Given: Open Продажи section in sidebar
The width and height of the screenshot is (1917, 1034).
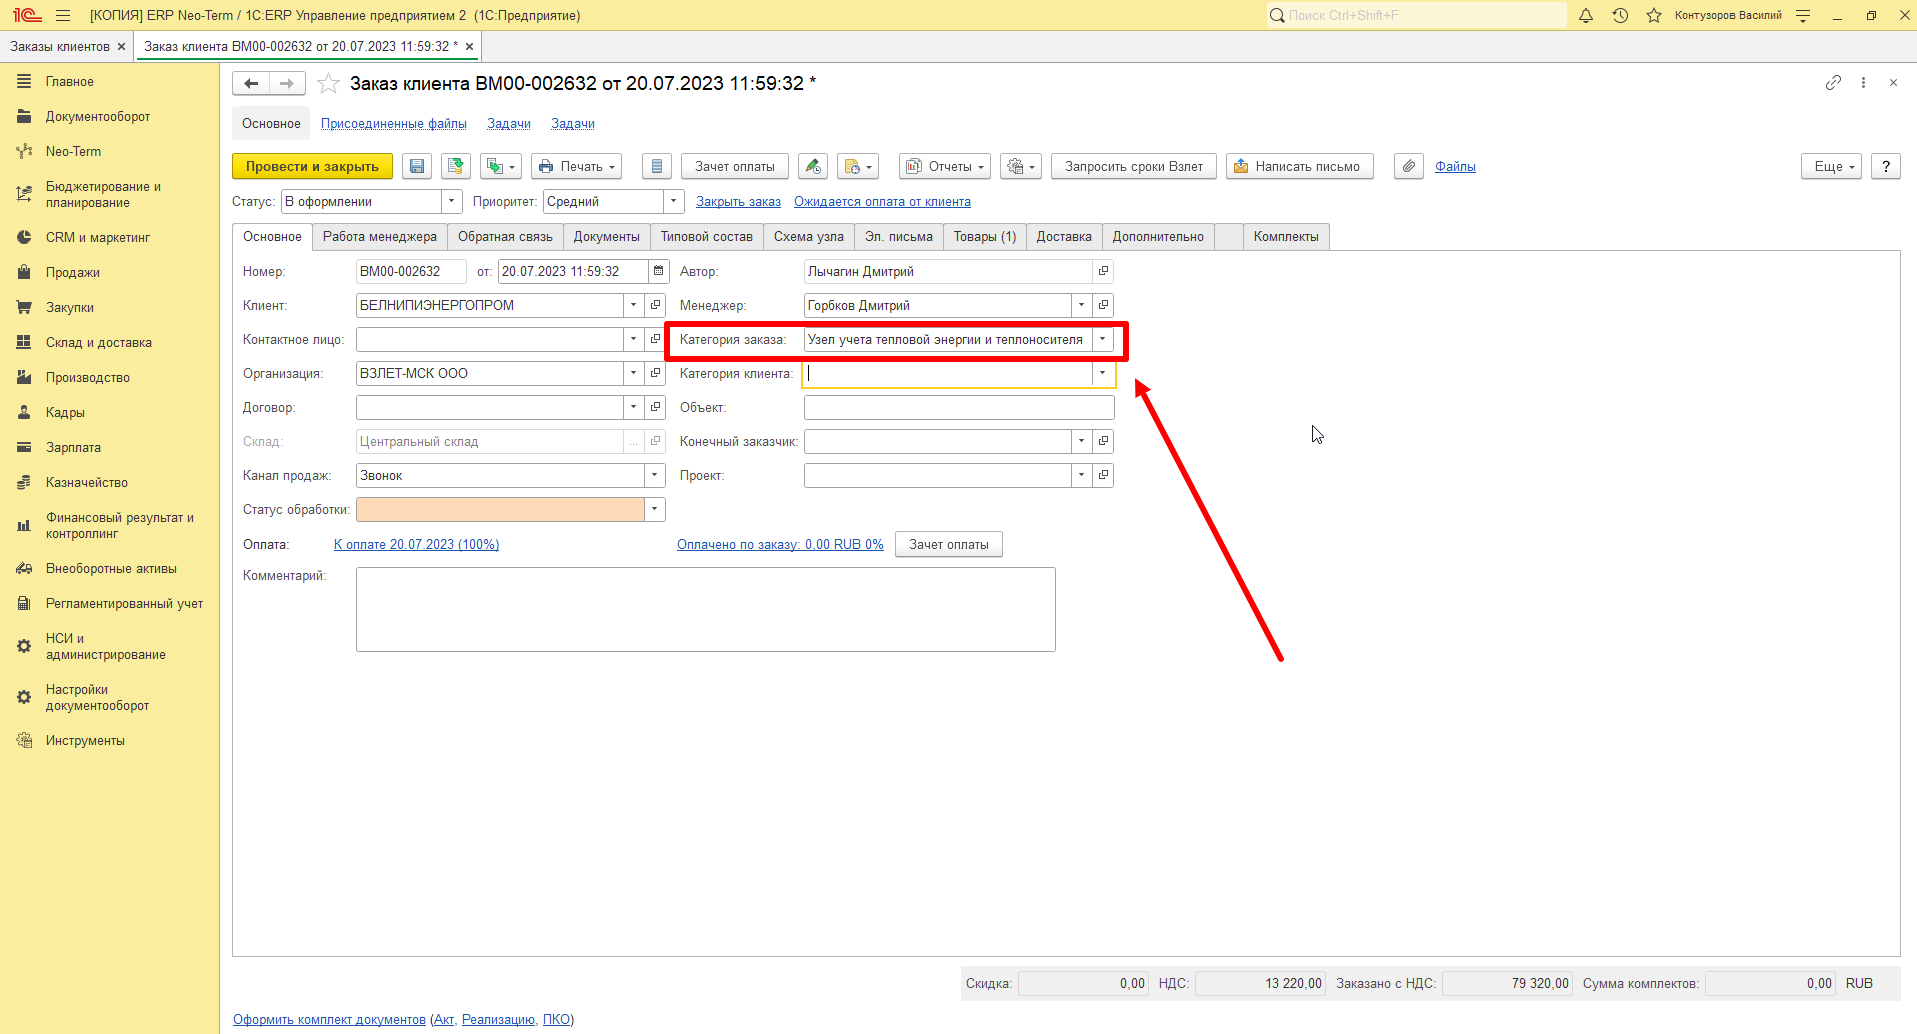Looking at the screenshot, I should point(73,272).
